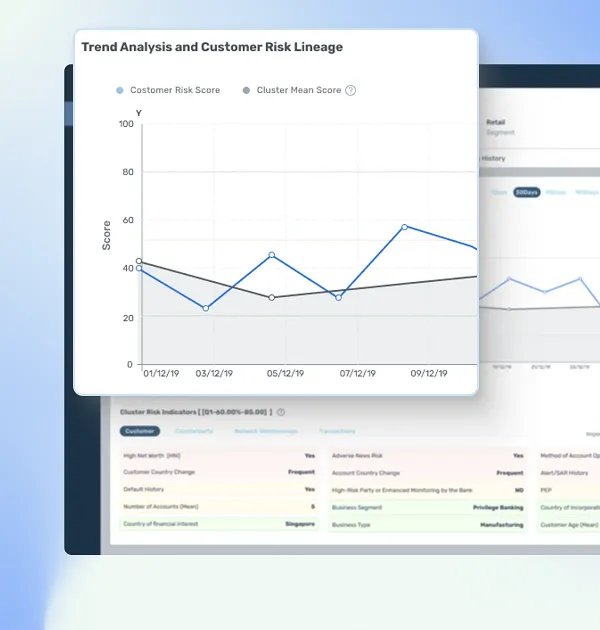Viewport: 600px width, 630px height.
Task: Click the '03/12/19' axis date label
Action: [214, 374]
